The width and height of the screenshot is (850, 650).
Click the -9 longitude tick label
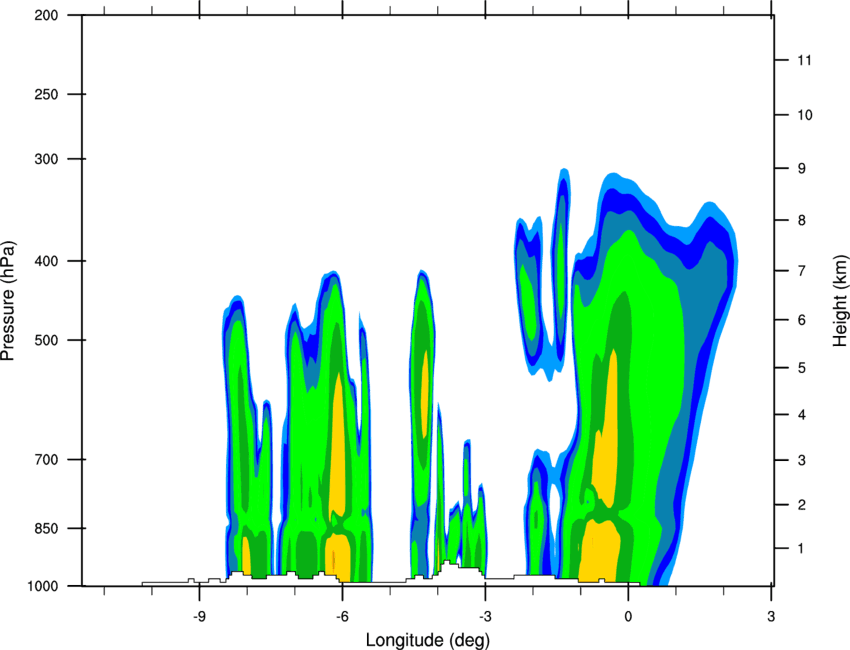[199, 617]
